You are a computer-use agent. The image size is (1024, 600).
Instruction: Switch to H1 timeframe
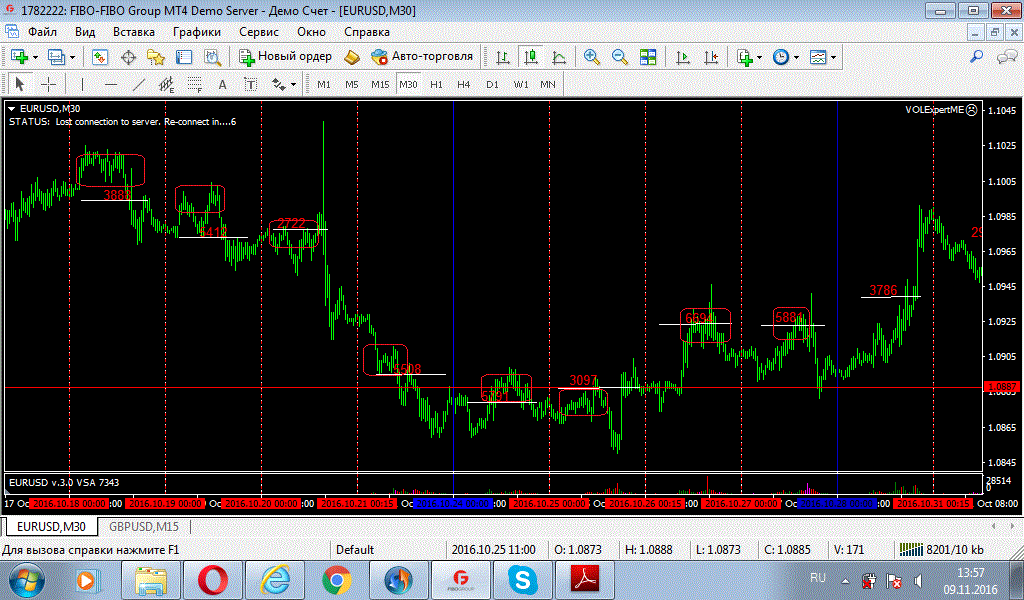point(436,84)
